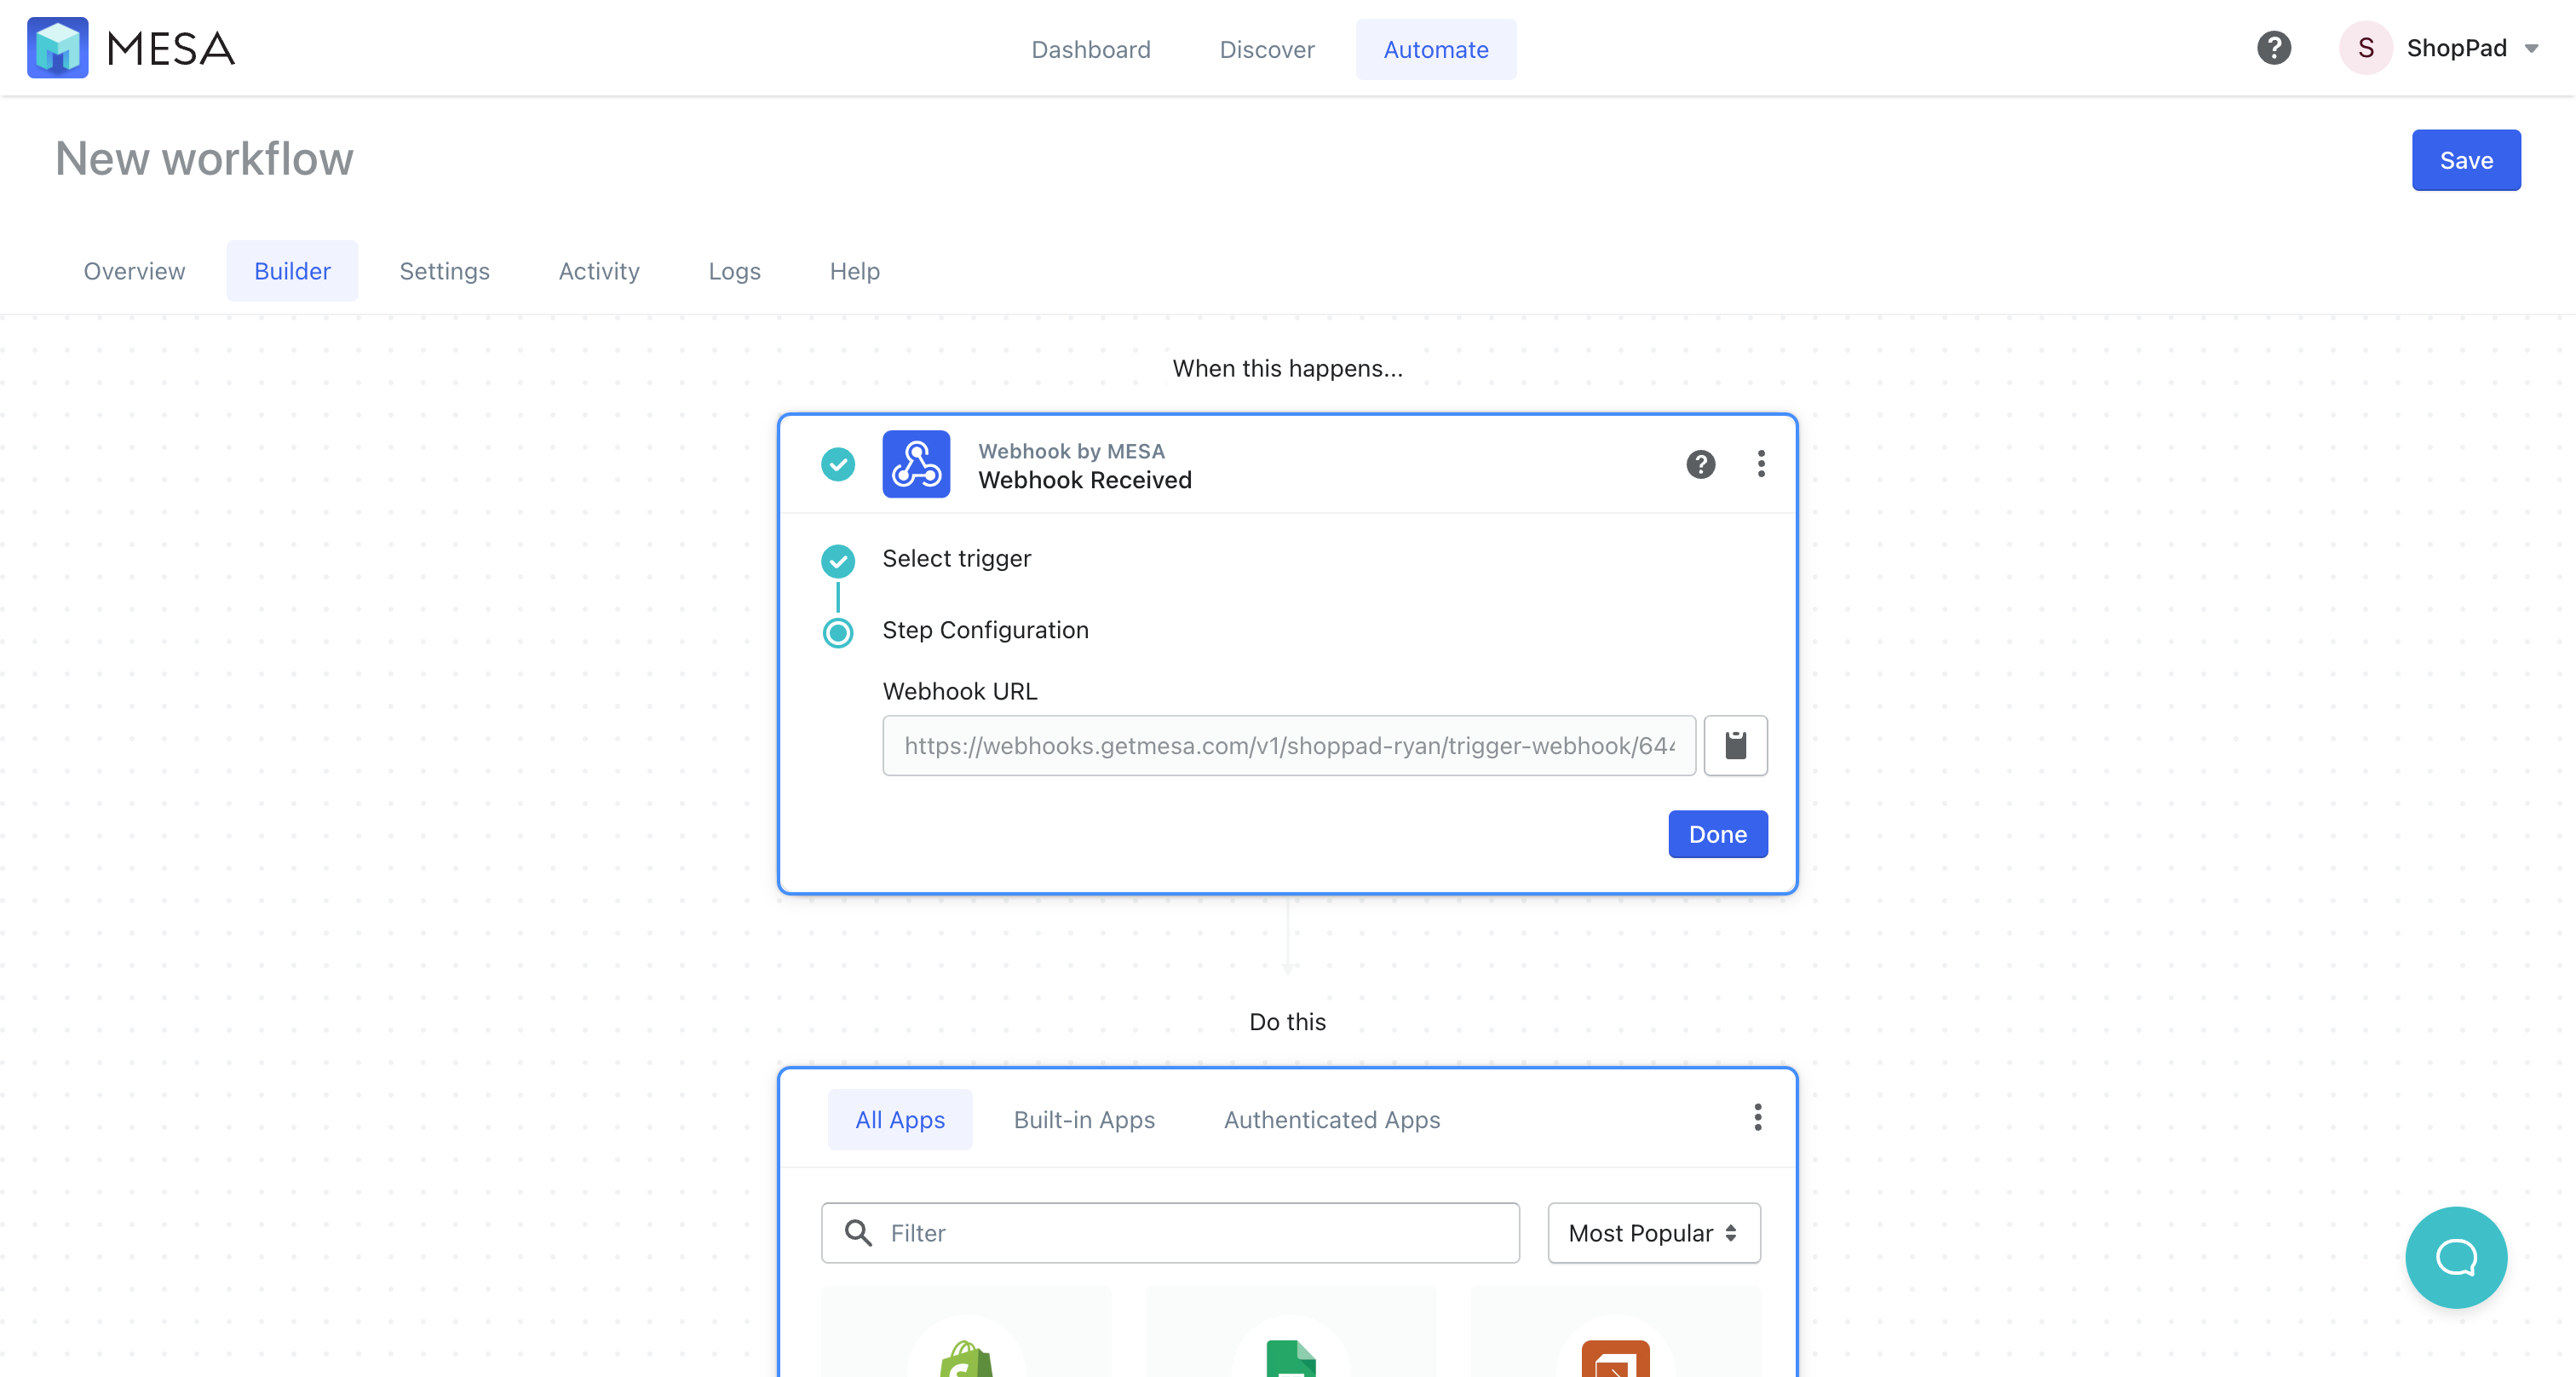Switch to the Builder tab
The height and width of the screenshot is (1377, 2576).
(292, 271)
